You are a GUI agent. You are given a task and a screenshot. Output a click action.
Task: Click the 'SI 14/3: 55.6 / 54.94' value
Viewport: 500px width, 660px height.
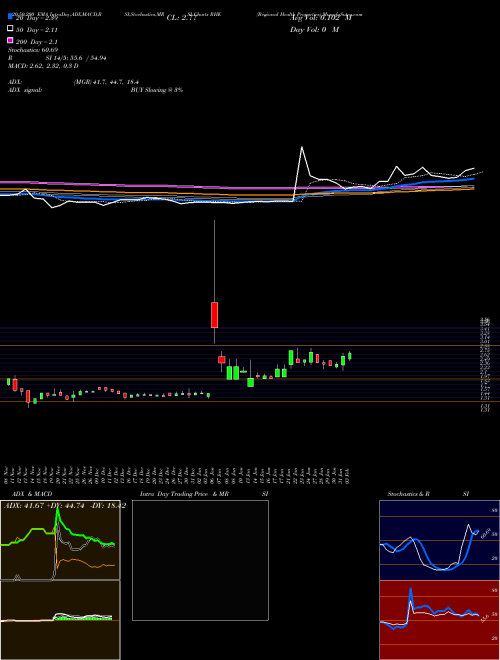[76, 58]
